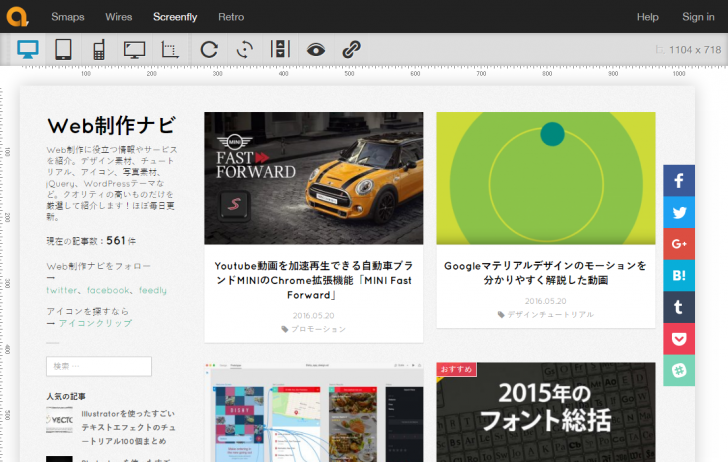Select the Screenfly menu item
This screenshot has width=728, height=462.
click(175, 17)
